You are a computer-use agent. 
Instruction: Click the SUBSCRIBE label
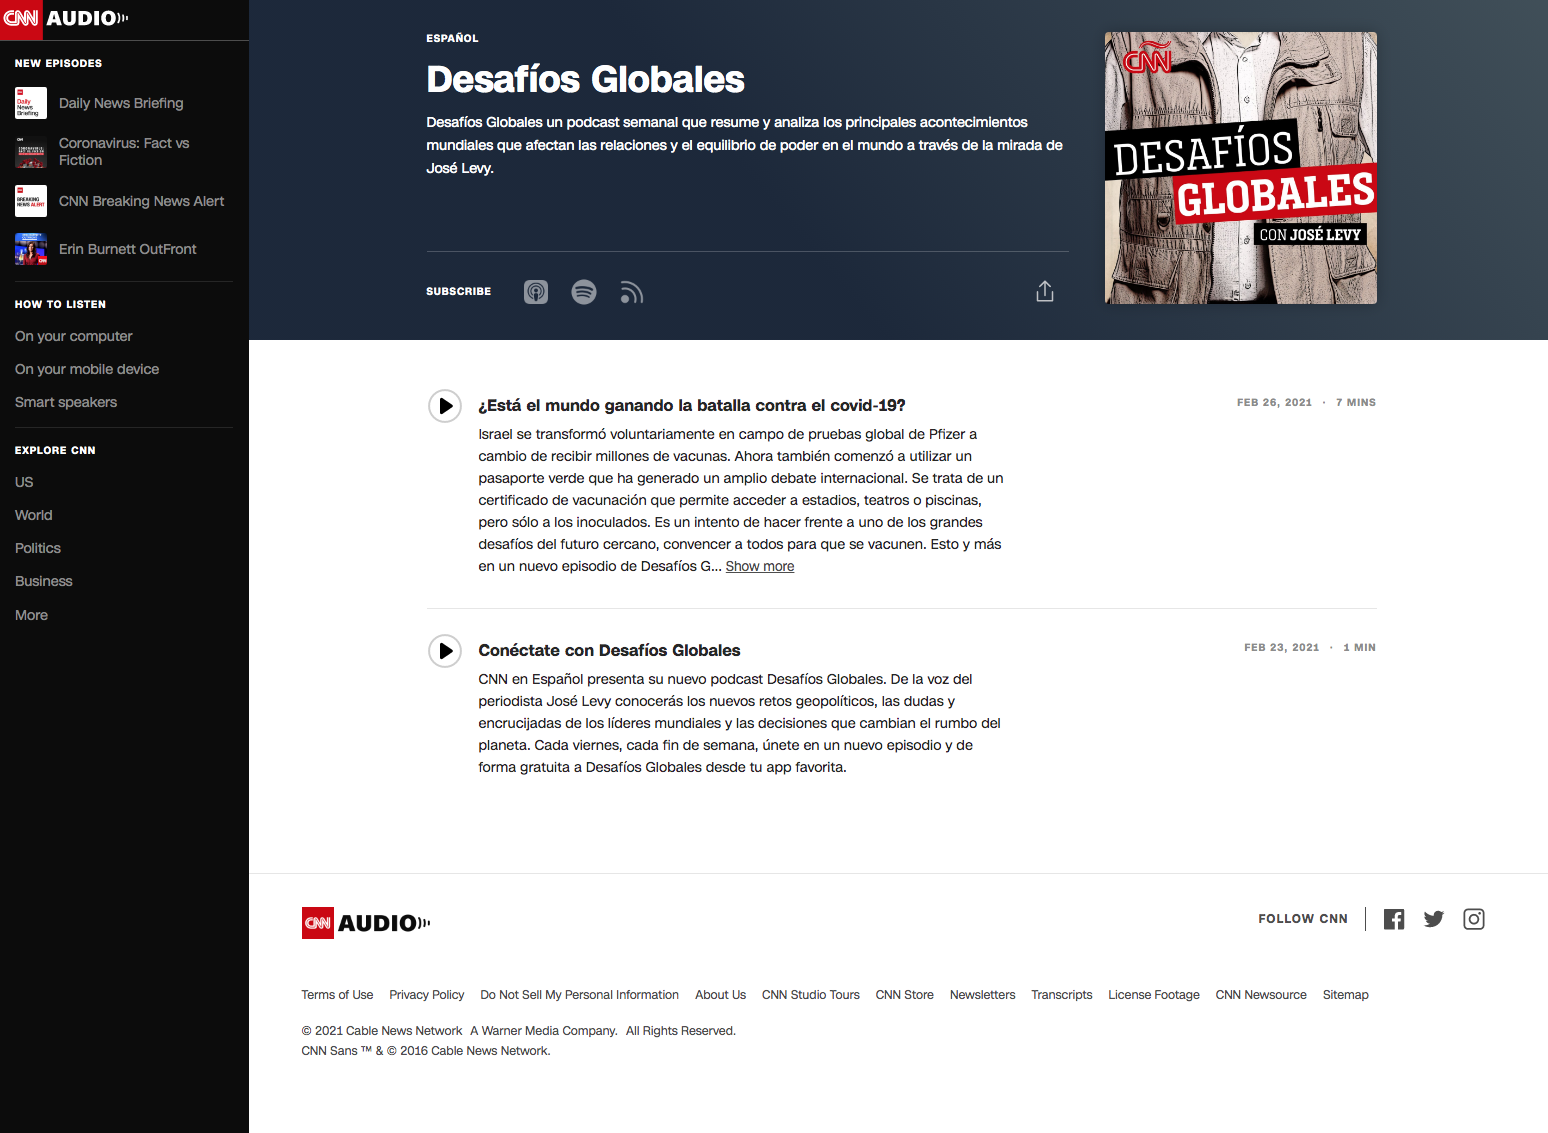coord(458,291)
